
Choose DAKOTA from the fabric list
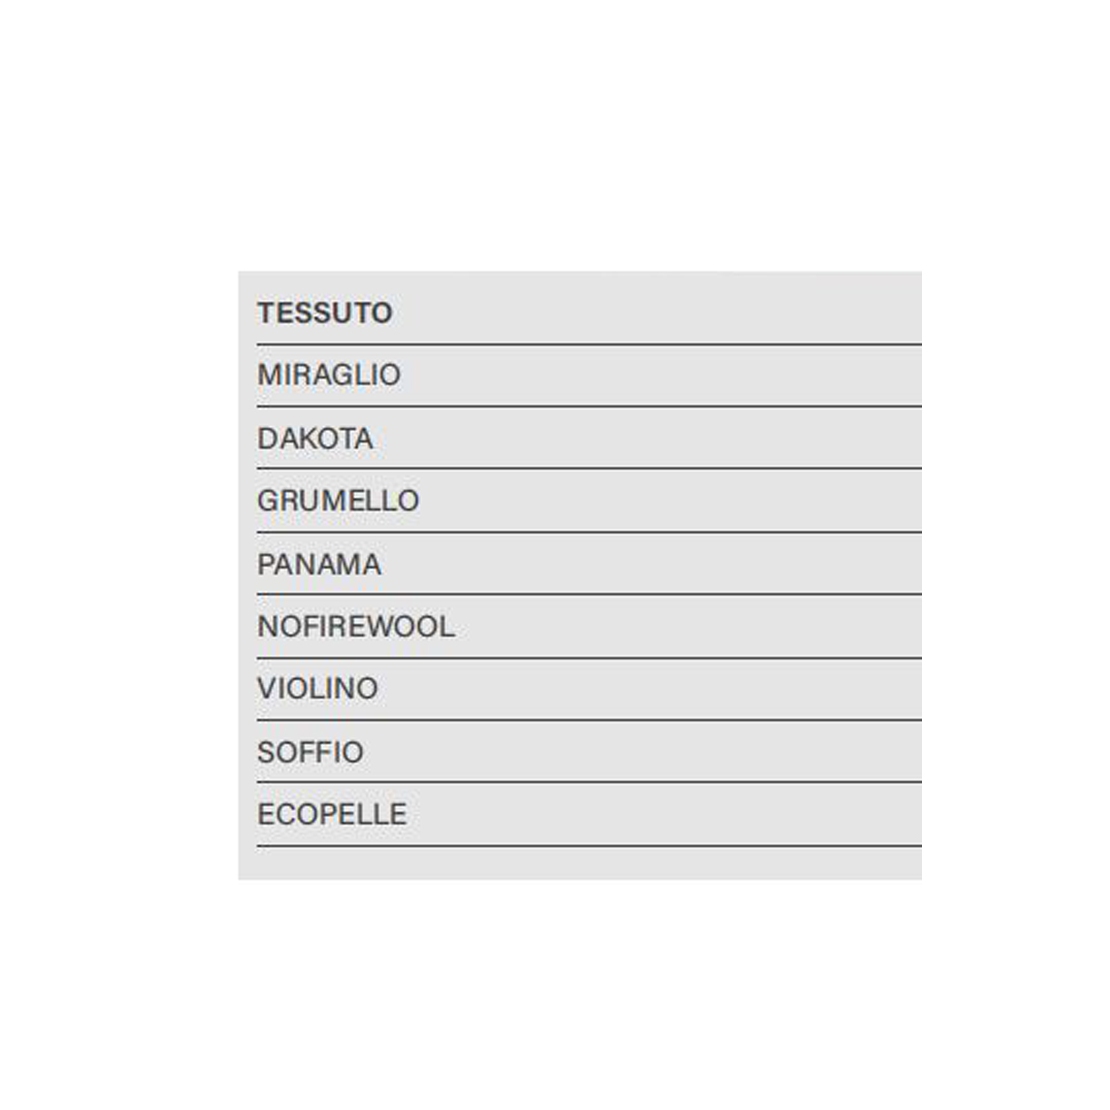(x=315, y=439)
